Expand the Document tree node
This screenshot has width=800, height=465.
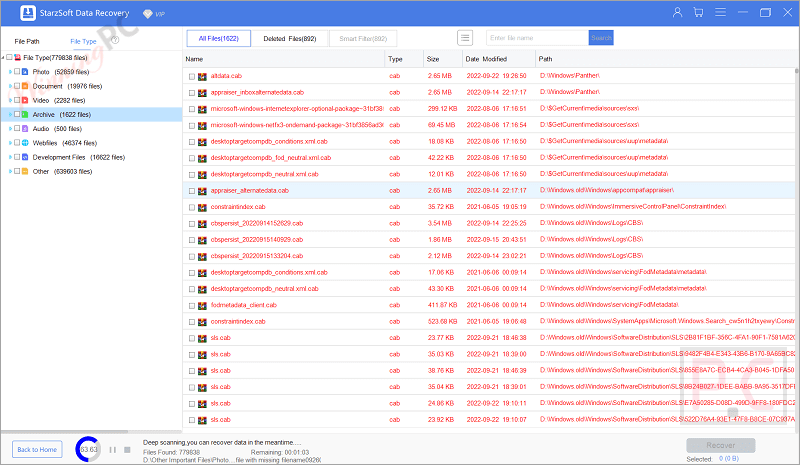click(10, 86)
